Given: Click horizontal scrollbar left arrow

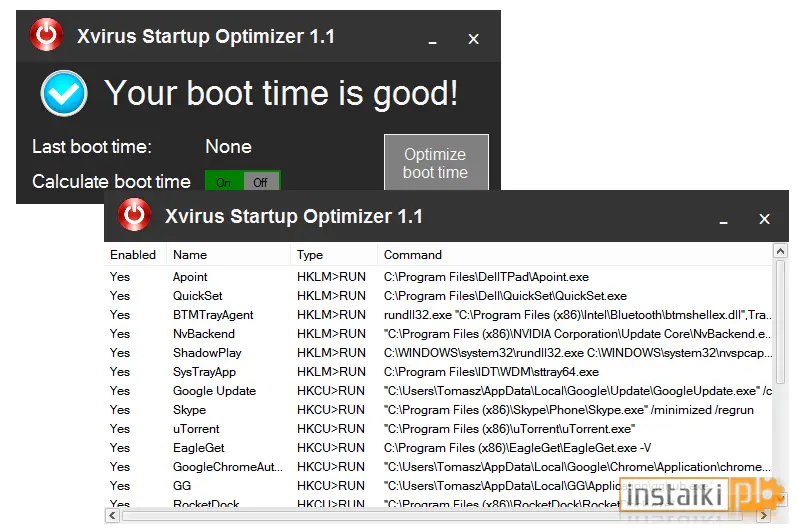Looking at the screenshot, I should [x=112, y=516].
